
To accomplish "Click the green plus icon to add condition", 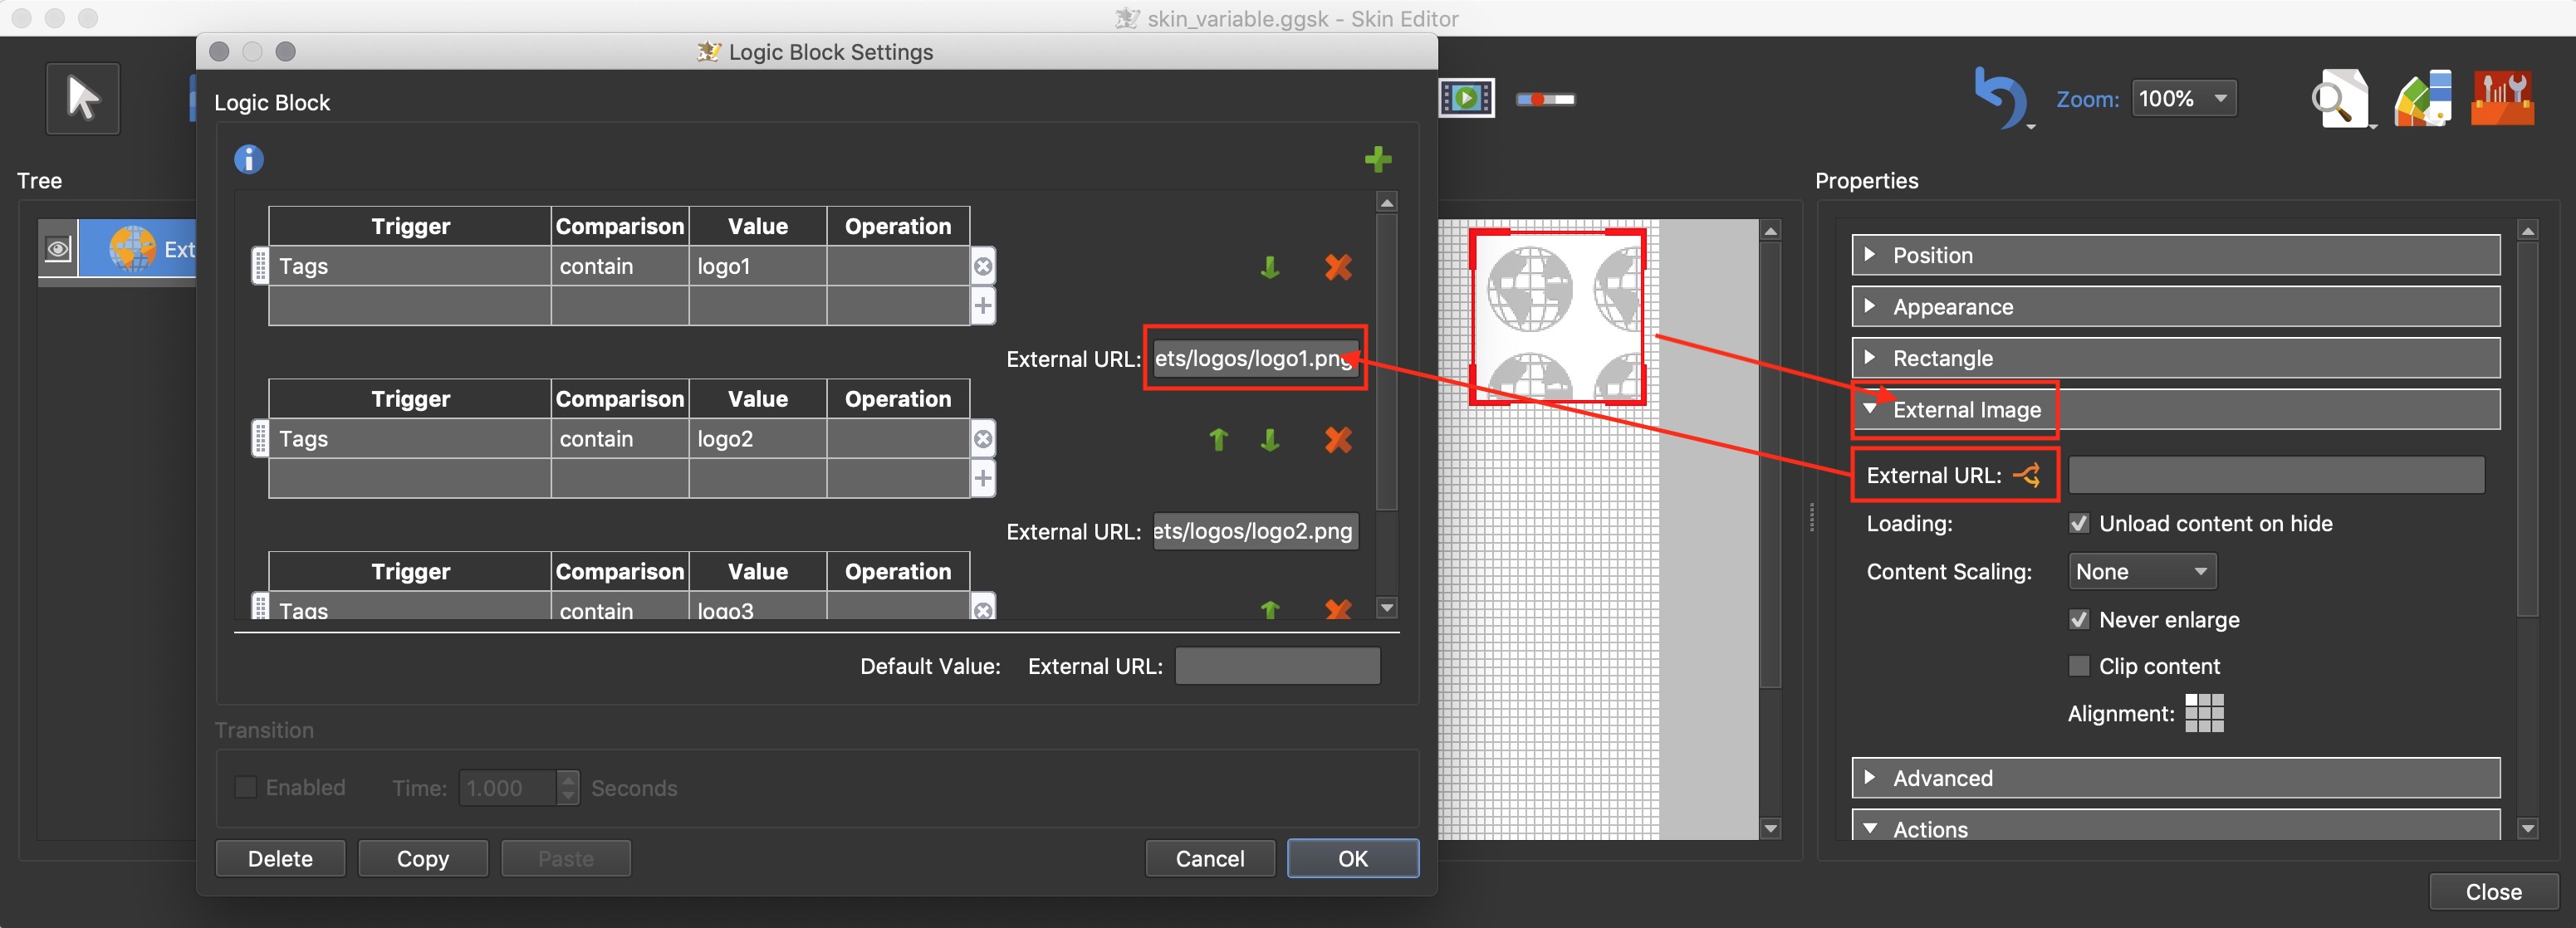I will [x=1379, y=159].
